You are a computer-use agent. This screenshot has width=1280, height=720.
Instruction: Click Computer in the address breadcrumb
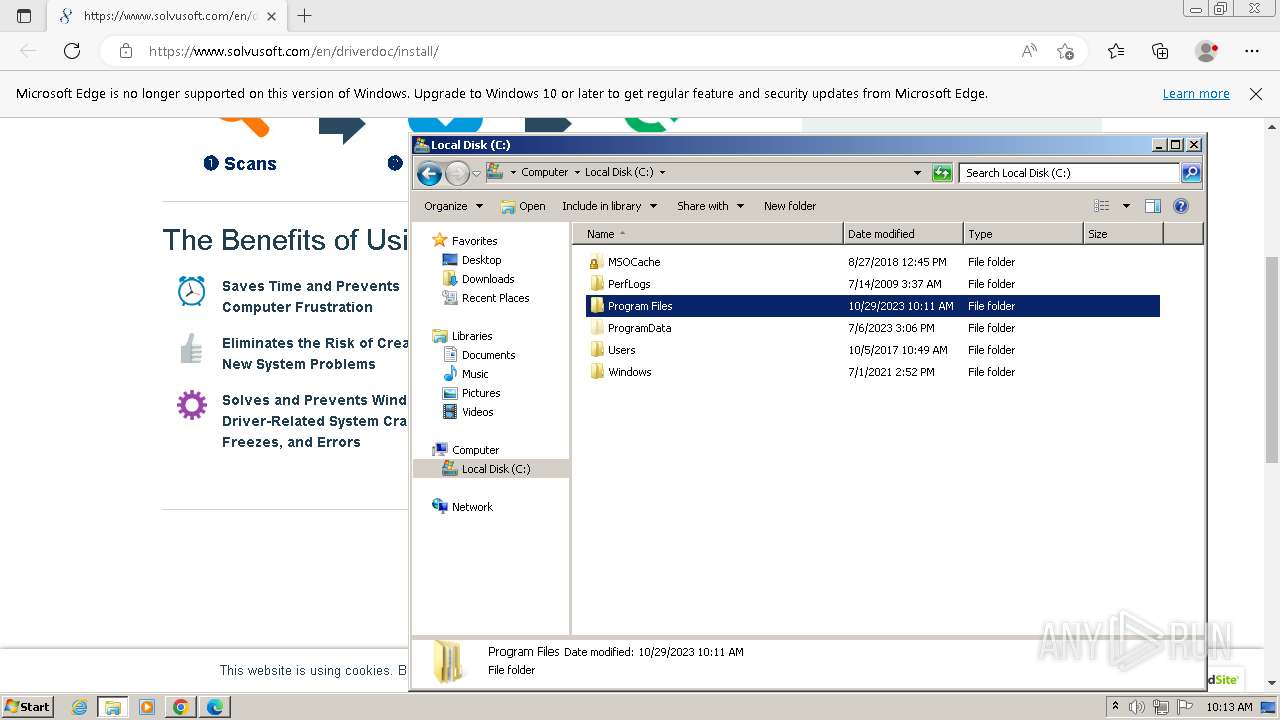coord(544,172)
